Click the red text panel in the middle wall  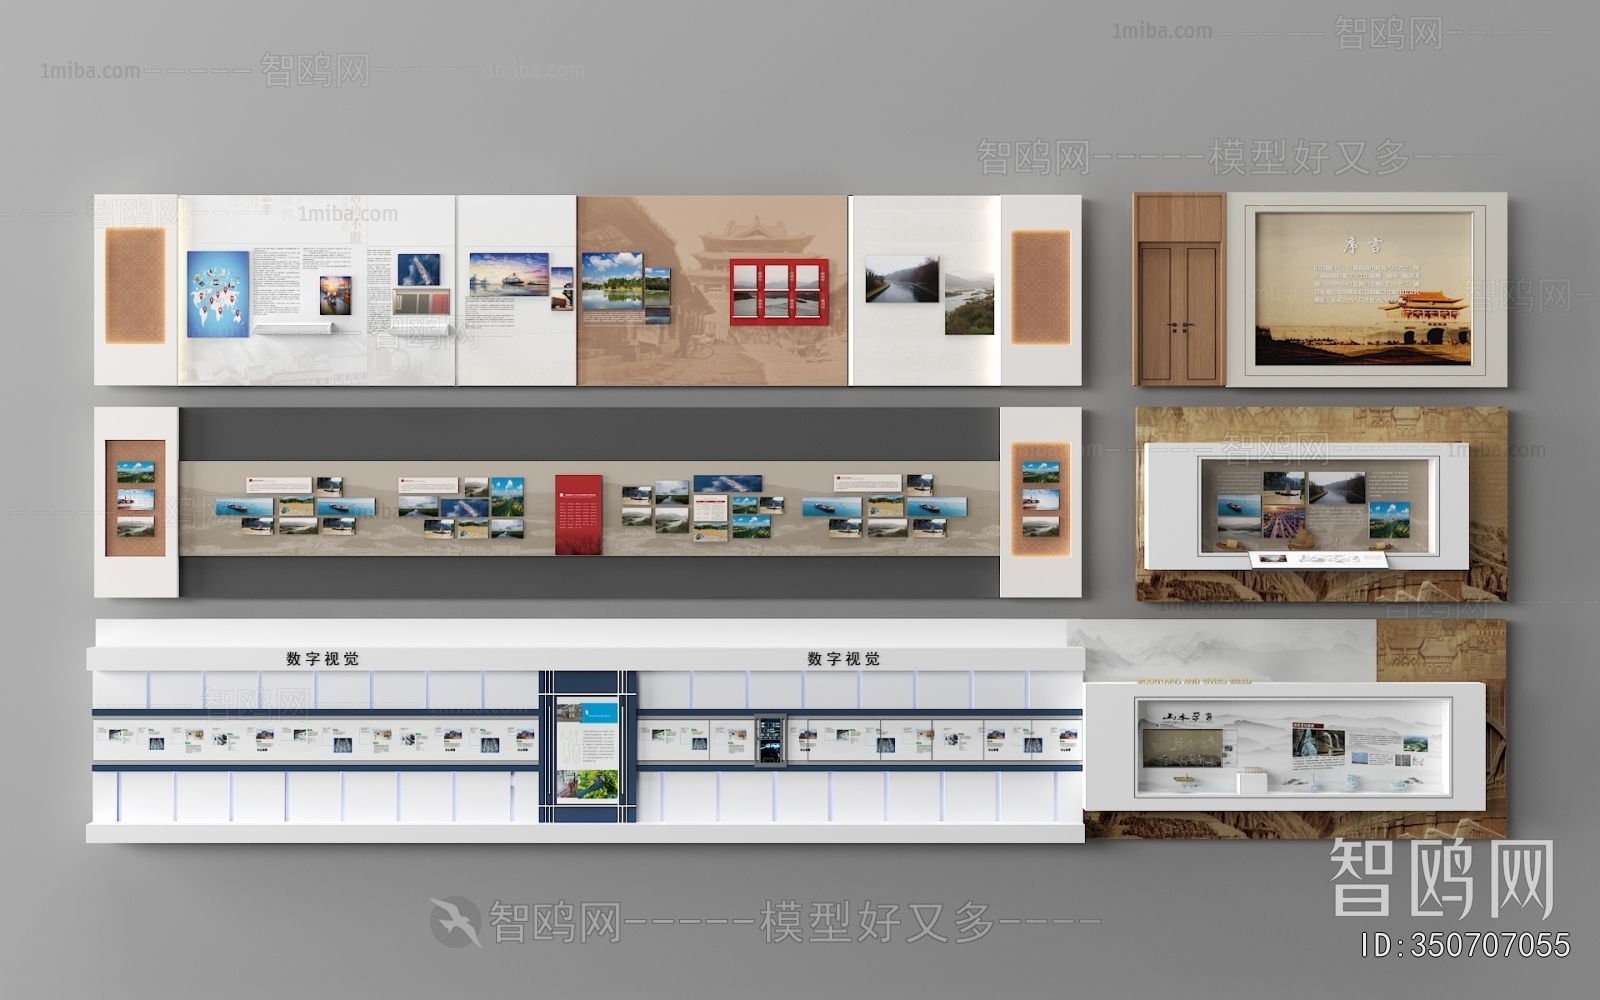pyautogui.click(x=579, y=514)
